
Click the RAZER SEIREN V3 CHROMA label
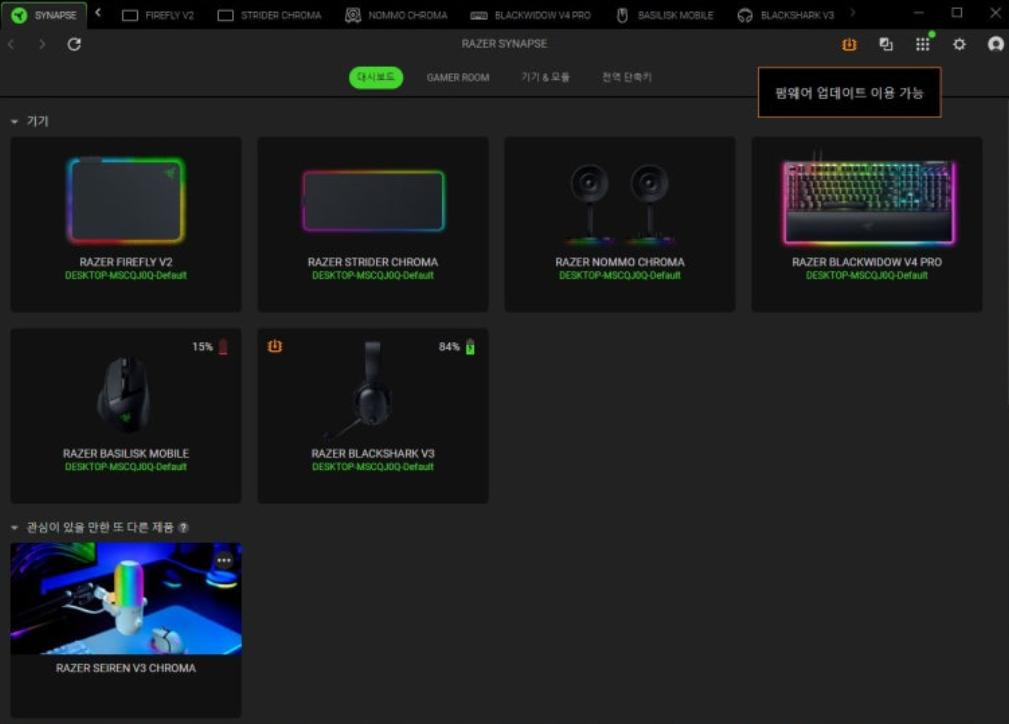126,668
